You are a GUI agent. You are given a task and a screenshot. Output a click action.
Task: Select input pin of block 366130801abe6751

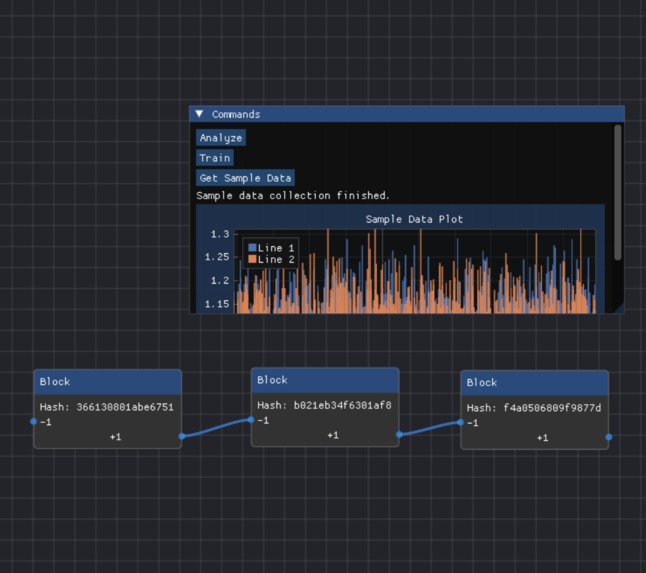pos(34,421)
